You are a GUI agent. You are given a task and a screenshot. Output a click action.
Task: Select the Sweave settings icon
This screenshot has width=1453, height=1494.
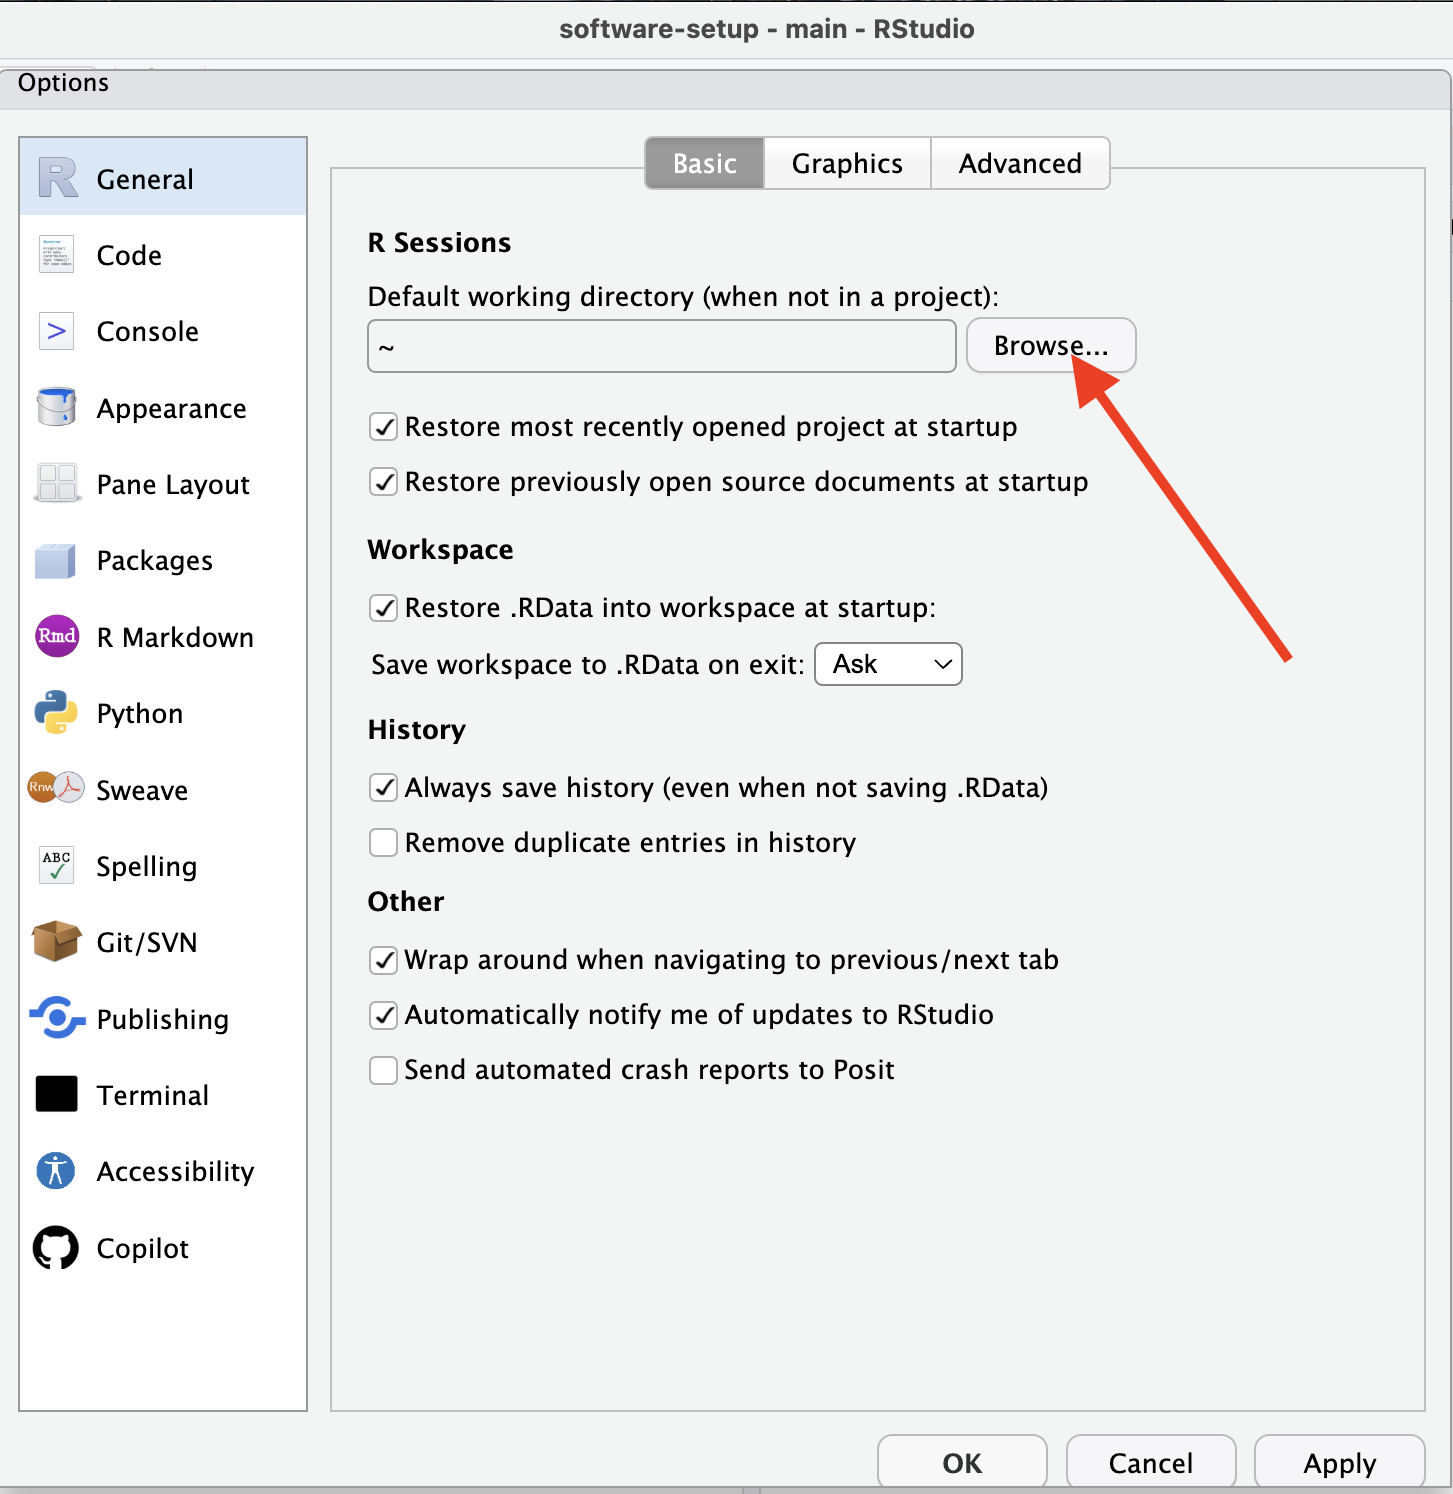pos(56,789)
